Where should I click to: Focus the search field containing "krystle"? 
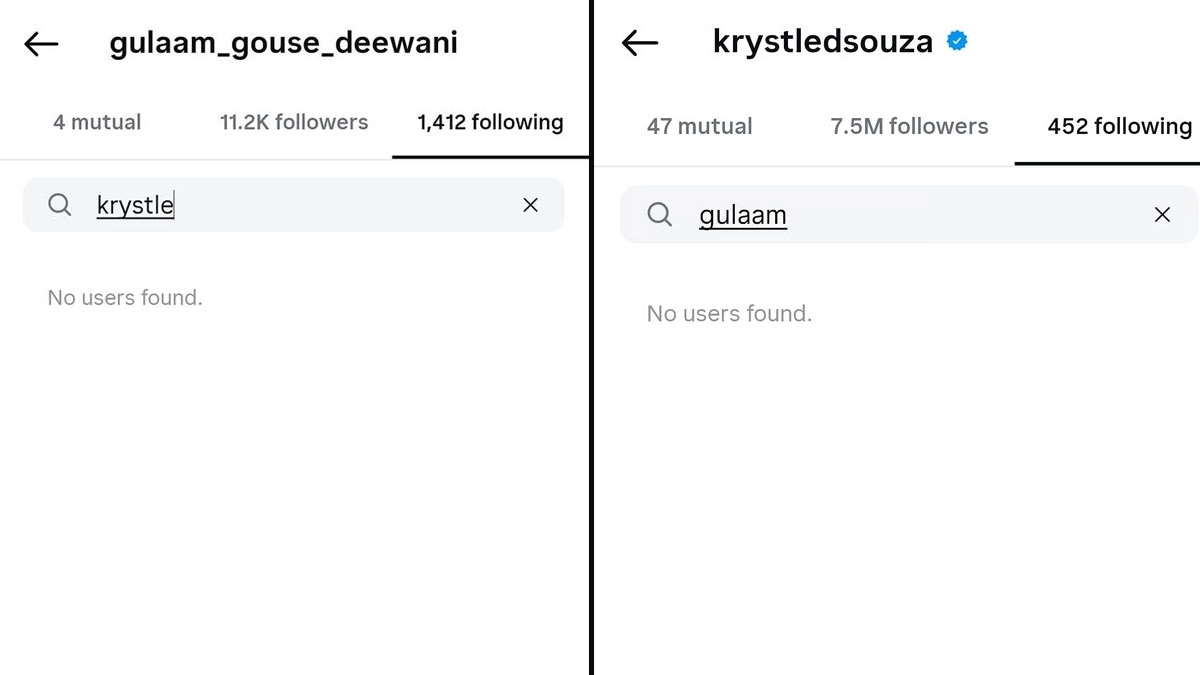coord(300,205)
